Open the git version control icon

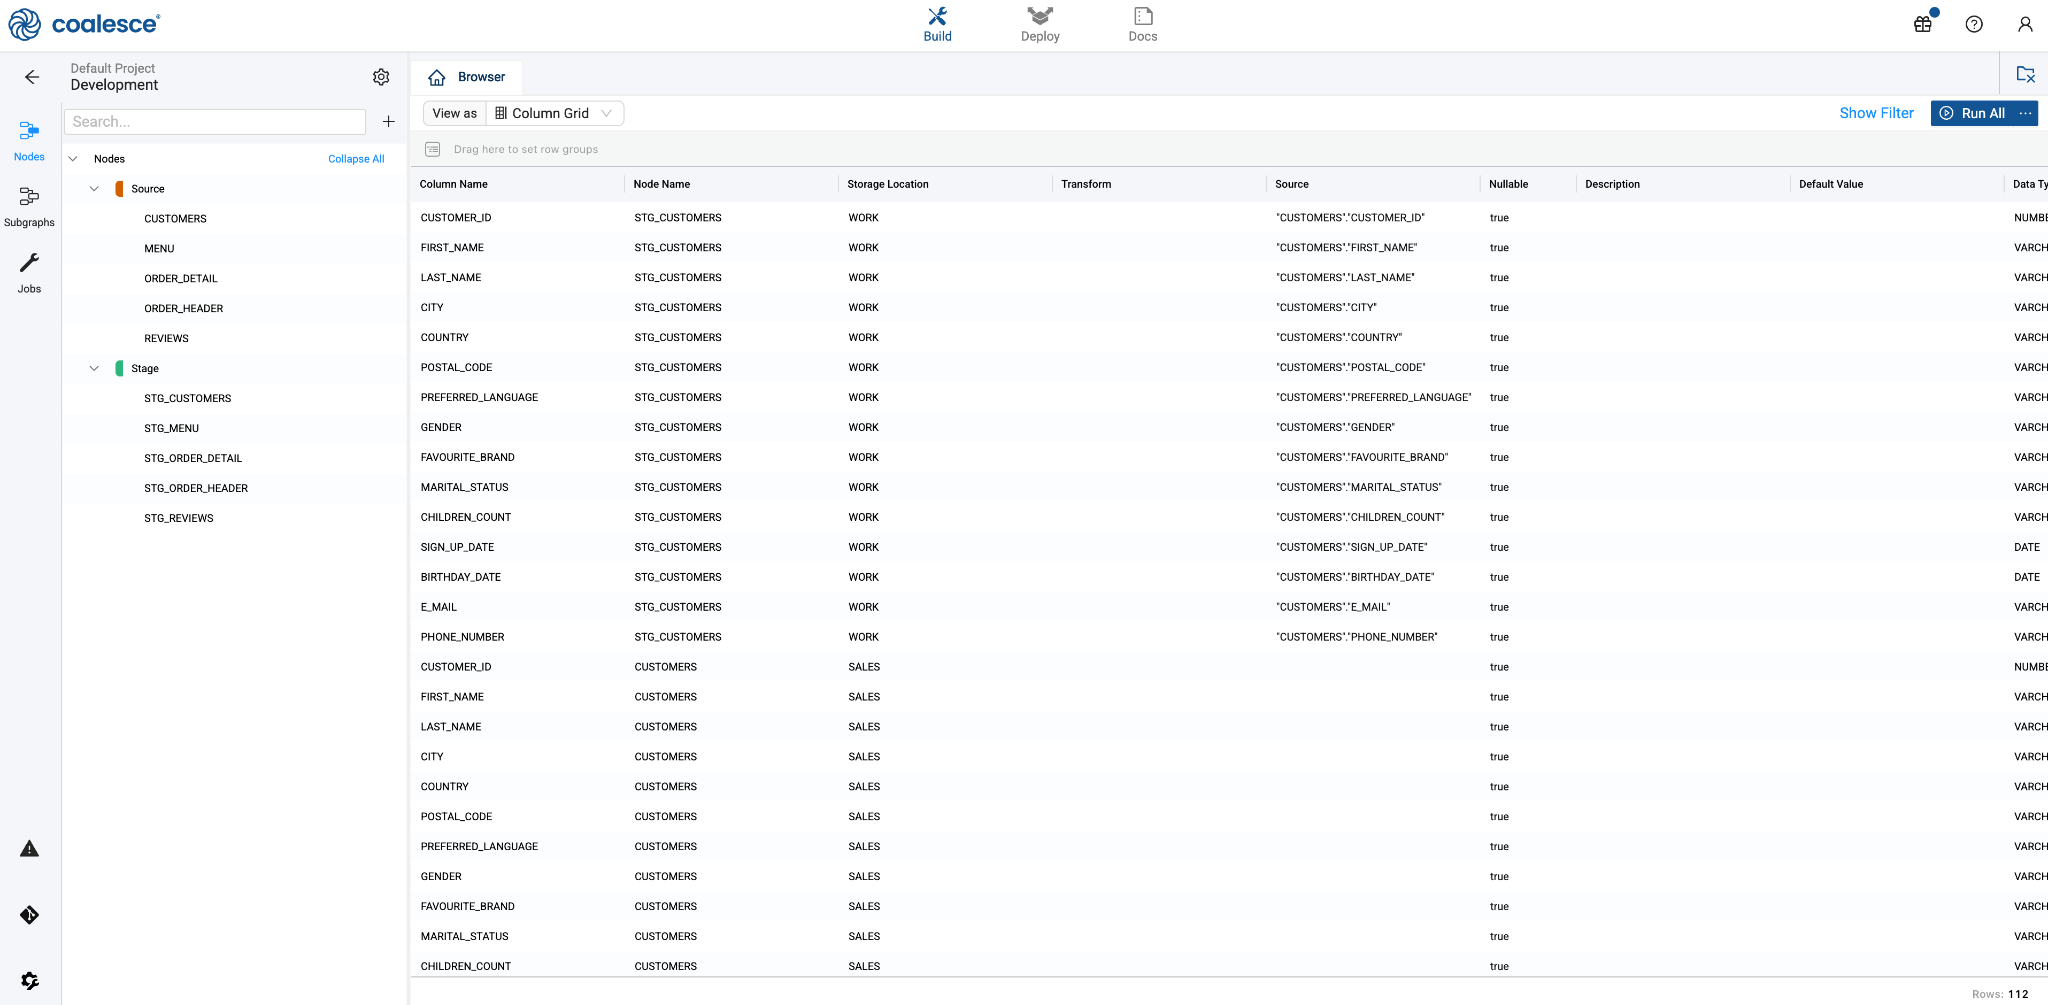pos(29,915)
